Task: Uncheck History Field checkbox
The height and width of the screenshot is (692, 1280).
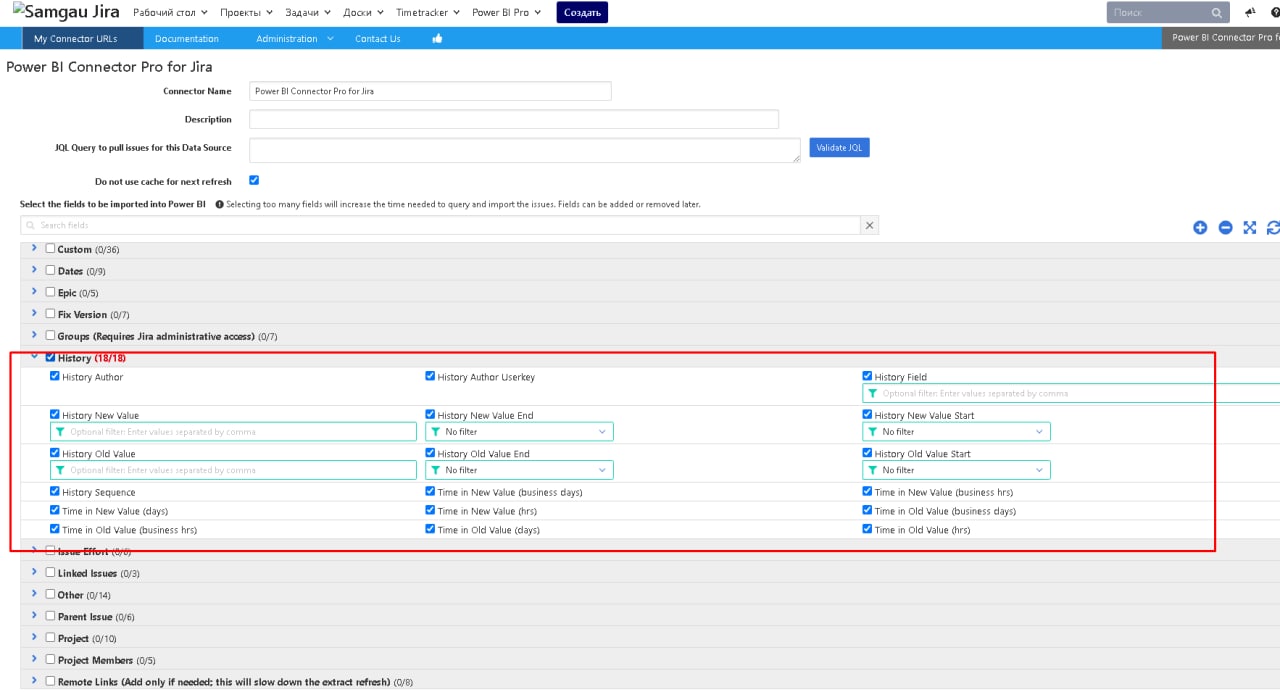Action: point(868,376)
